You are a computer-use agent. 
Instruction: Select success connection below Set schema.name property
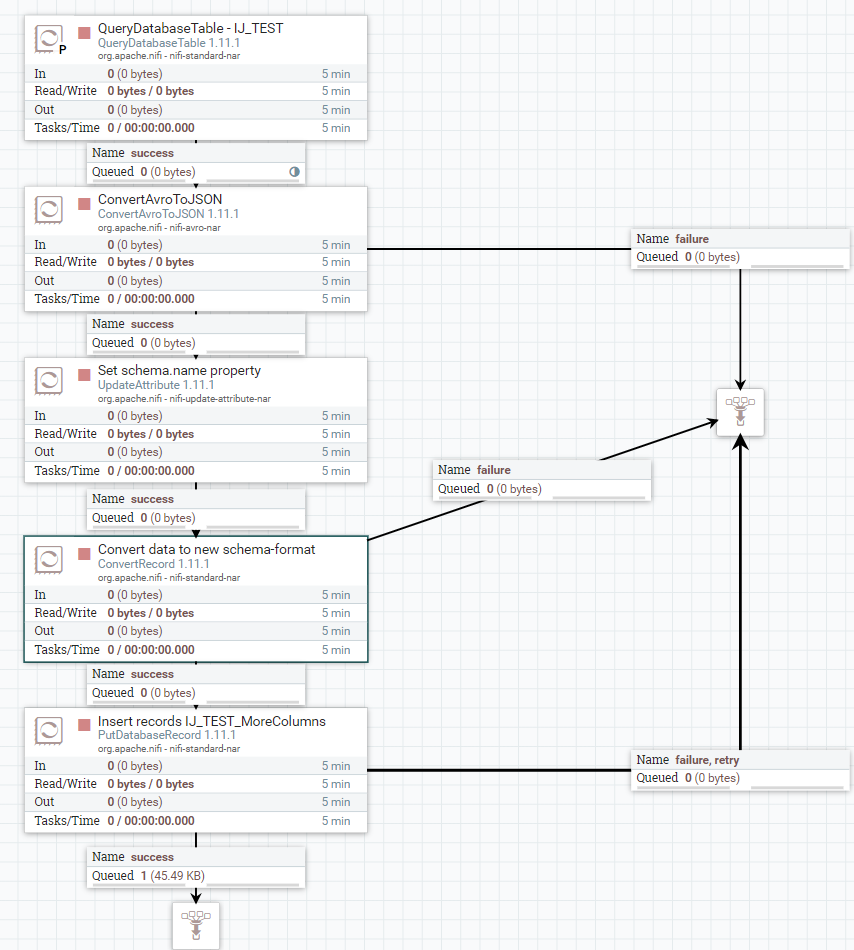pos(196,509)
